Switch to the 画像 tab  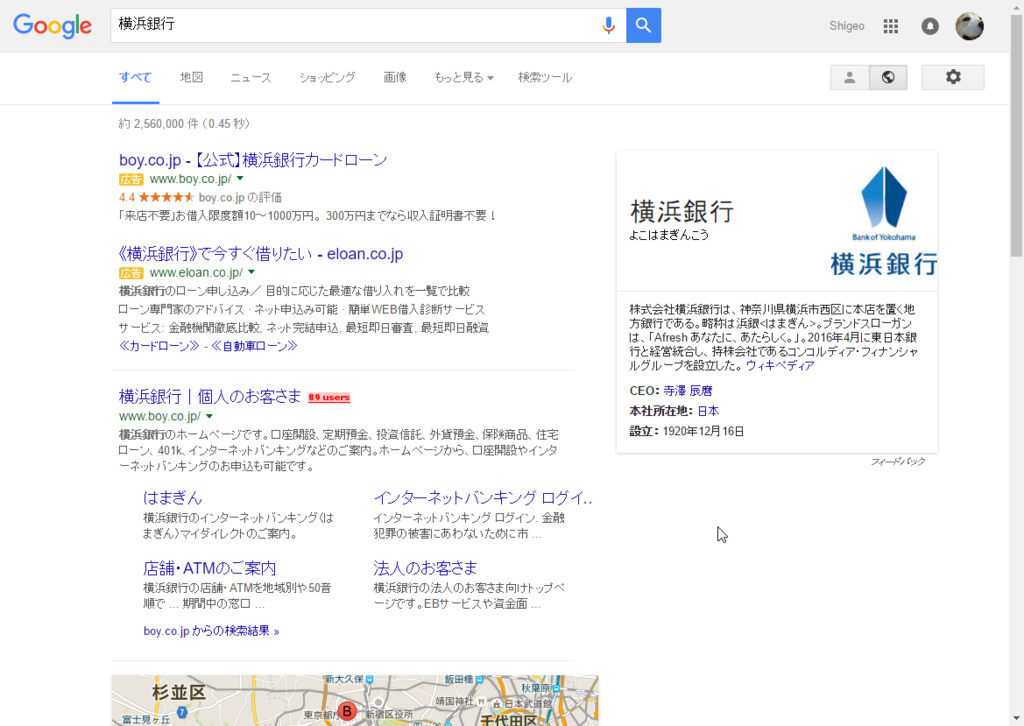click(x=395, y=77)
